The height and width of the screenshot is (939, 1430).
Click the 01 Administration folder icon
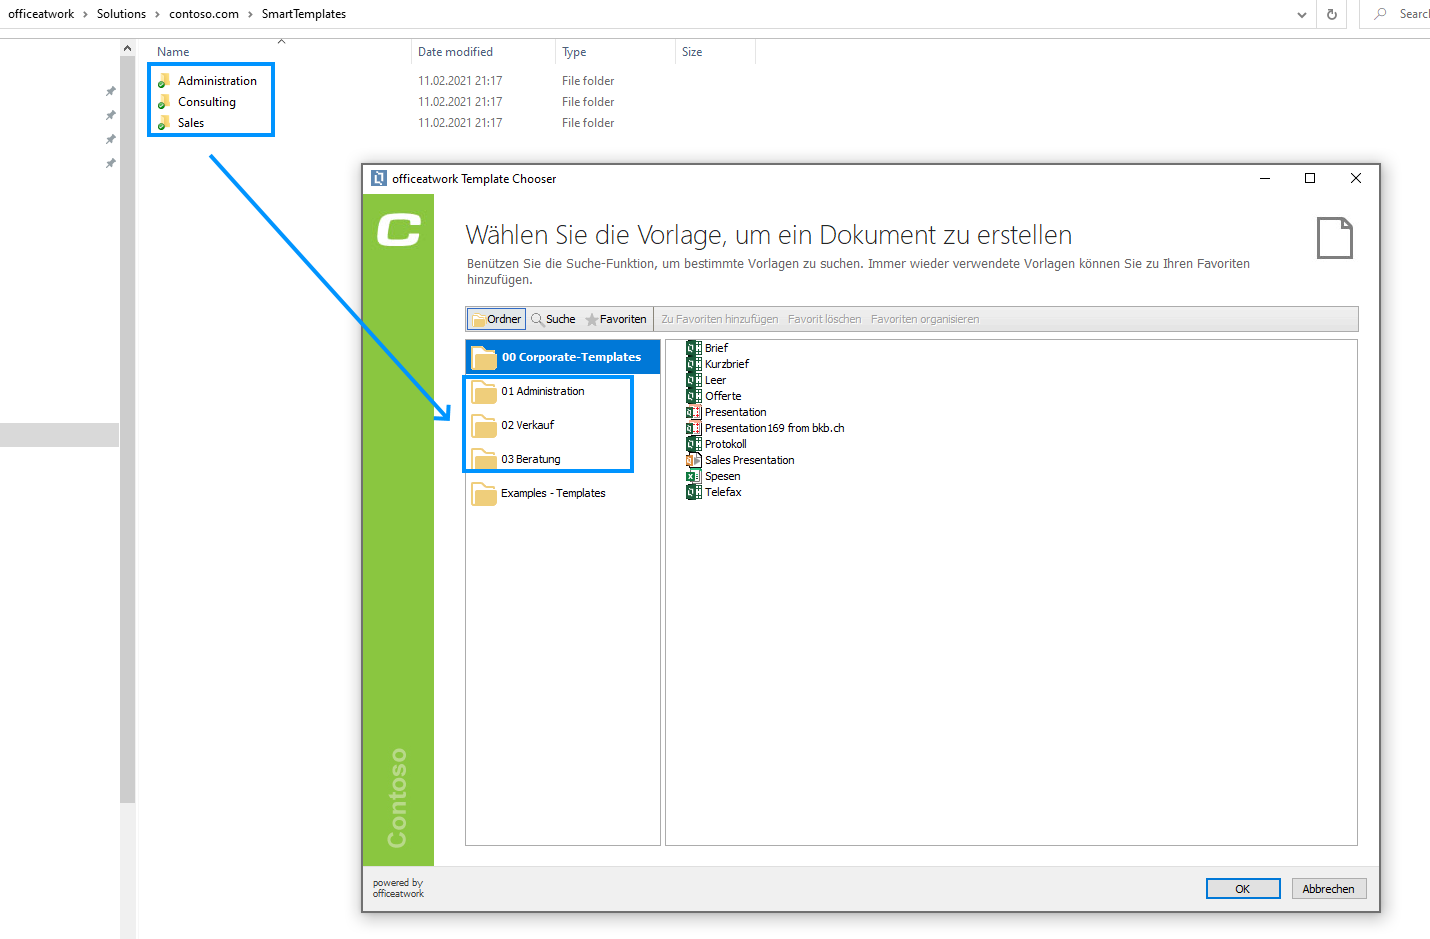[x=484, y=391]
